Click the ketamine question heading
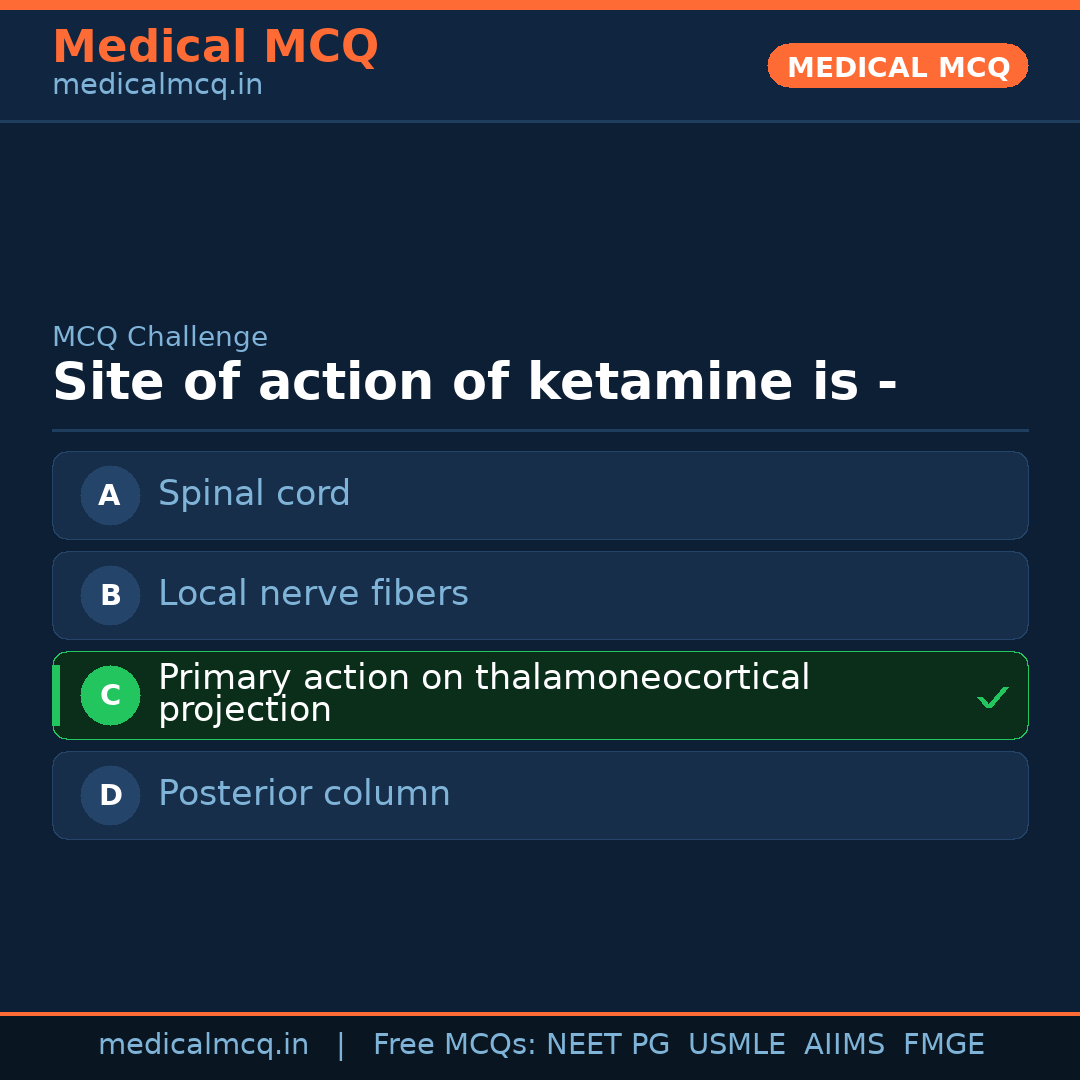The height and width of the screenshot is (1080, 1080). click(x=474, y=382)
